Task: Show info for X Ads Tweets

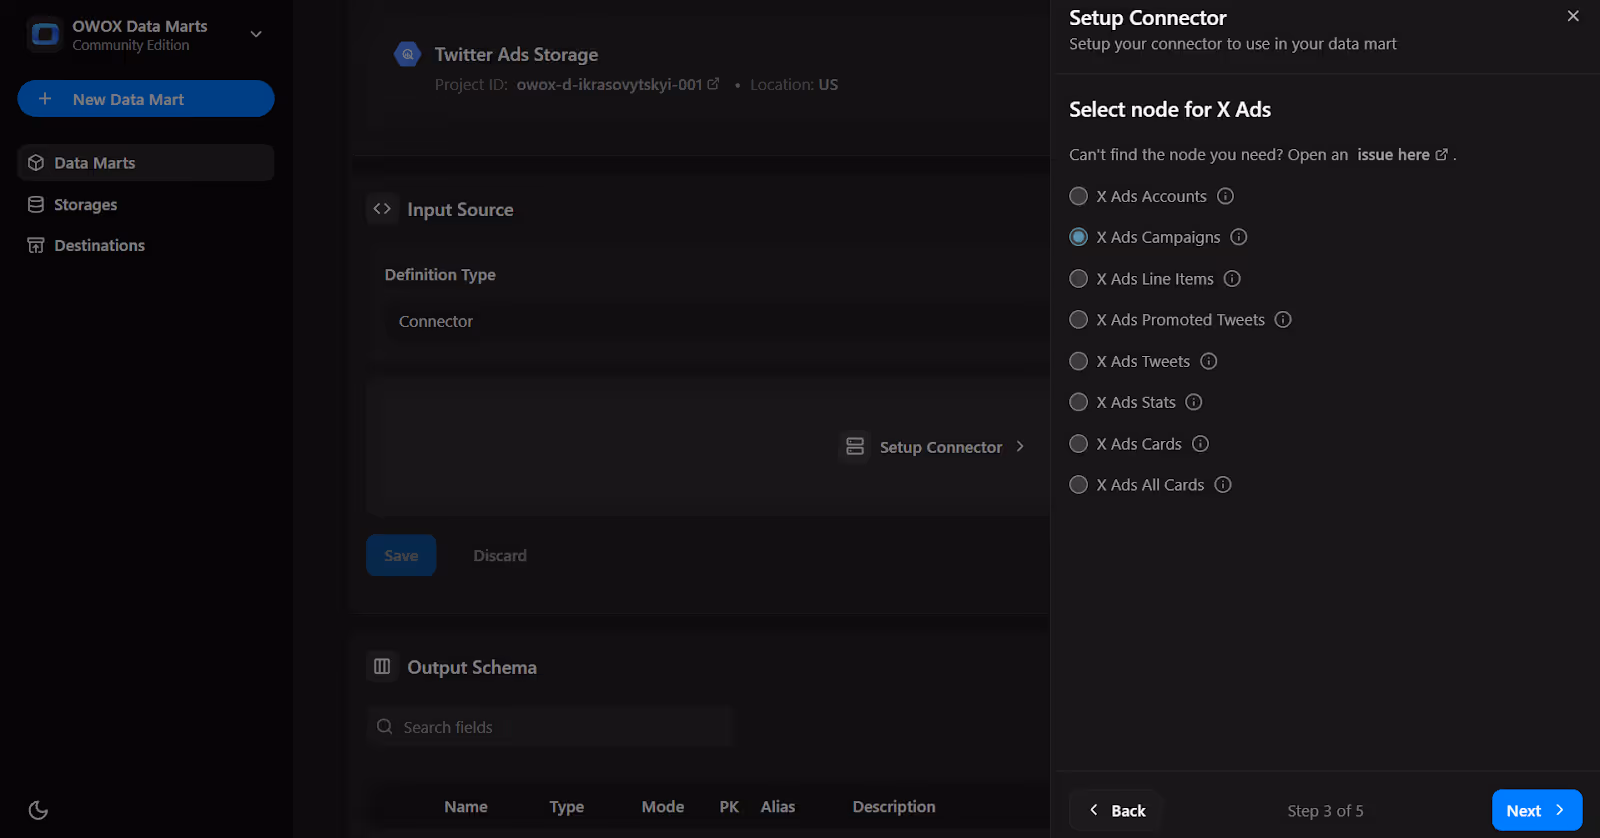Action: point(1208,361)
